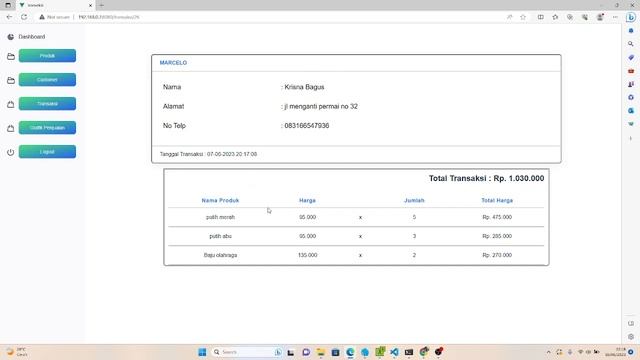This screenshot has width=640, height=360.
Task: Toggle split screen icon in toolbar
Action: 540,17
